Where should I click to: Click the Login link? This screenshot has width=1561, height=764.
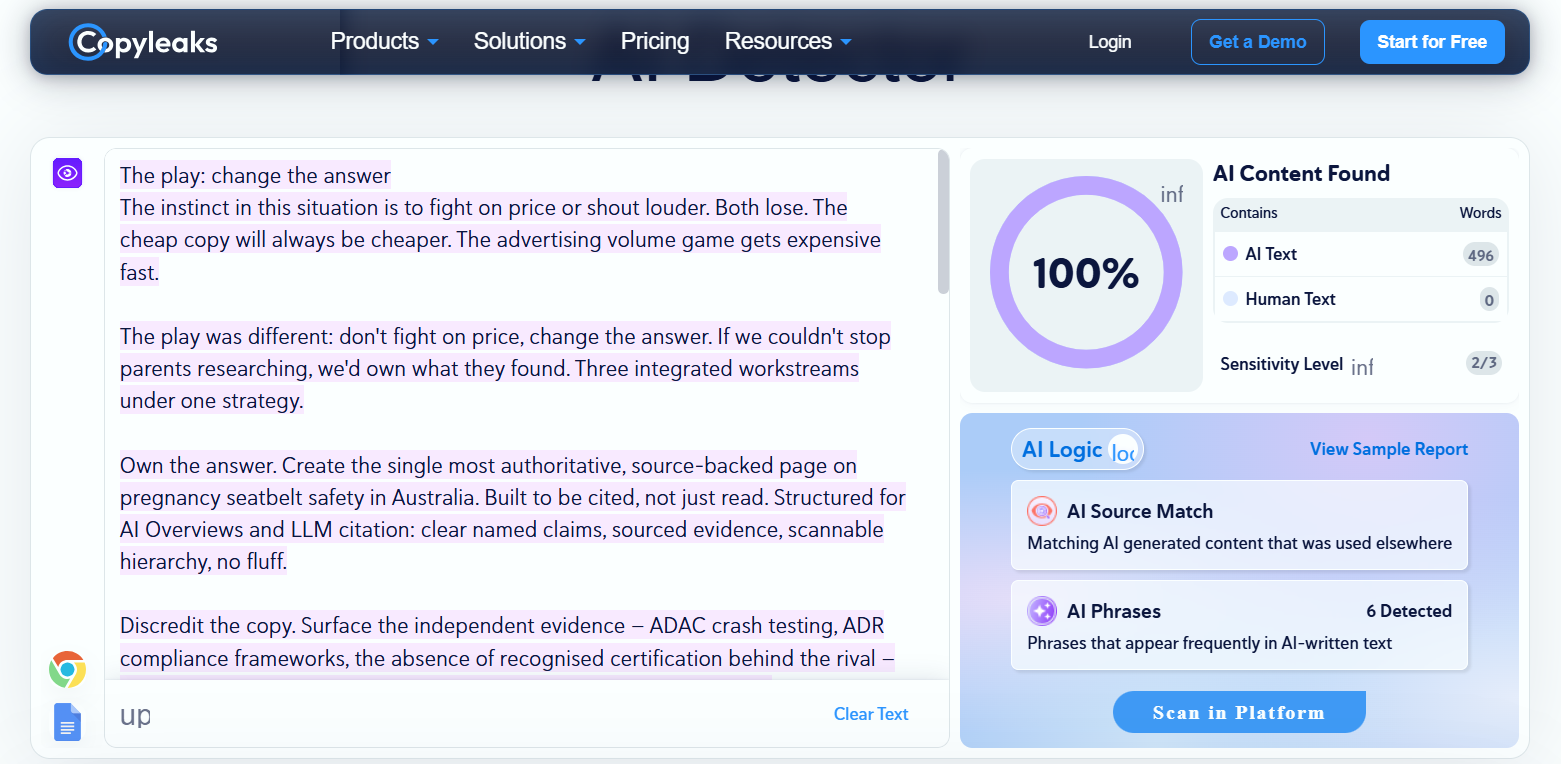tap(1110, 42)
